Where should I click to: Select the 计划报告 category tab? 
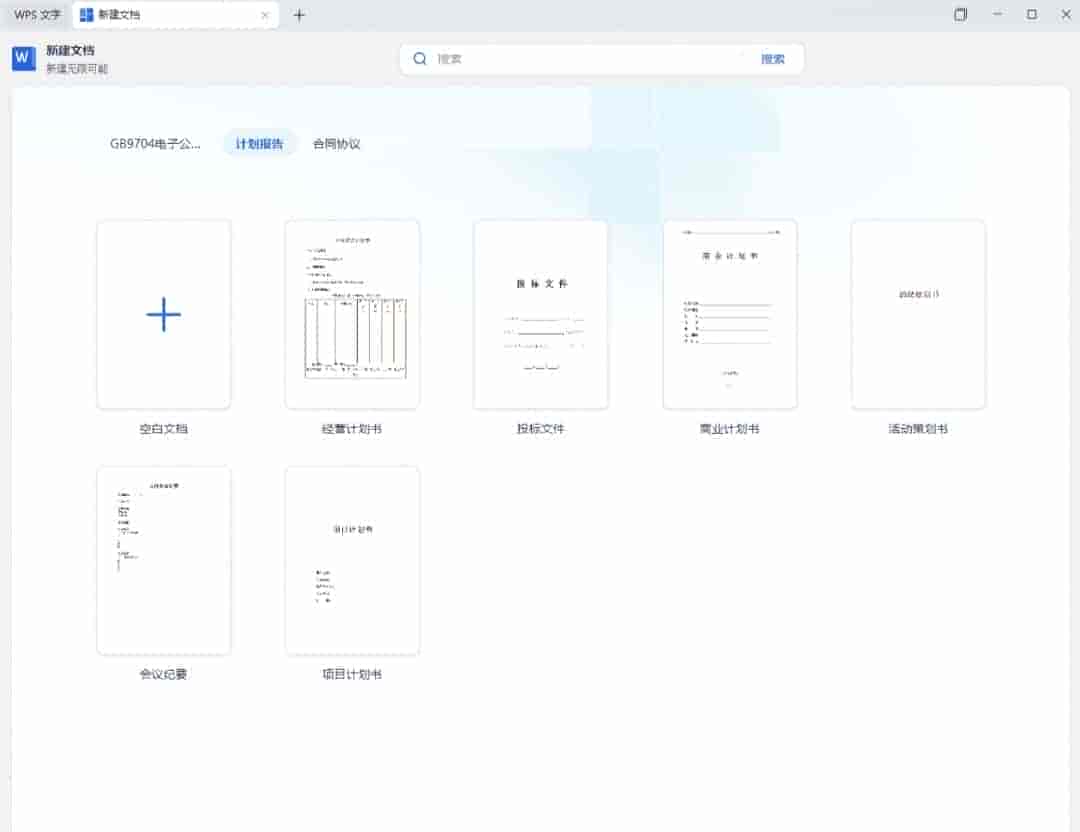coord(259,144)
